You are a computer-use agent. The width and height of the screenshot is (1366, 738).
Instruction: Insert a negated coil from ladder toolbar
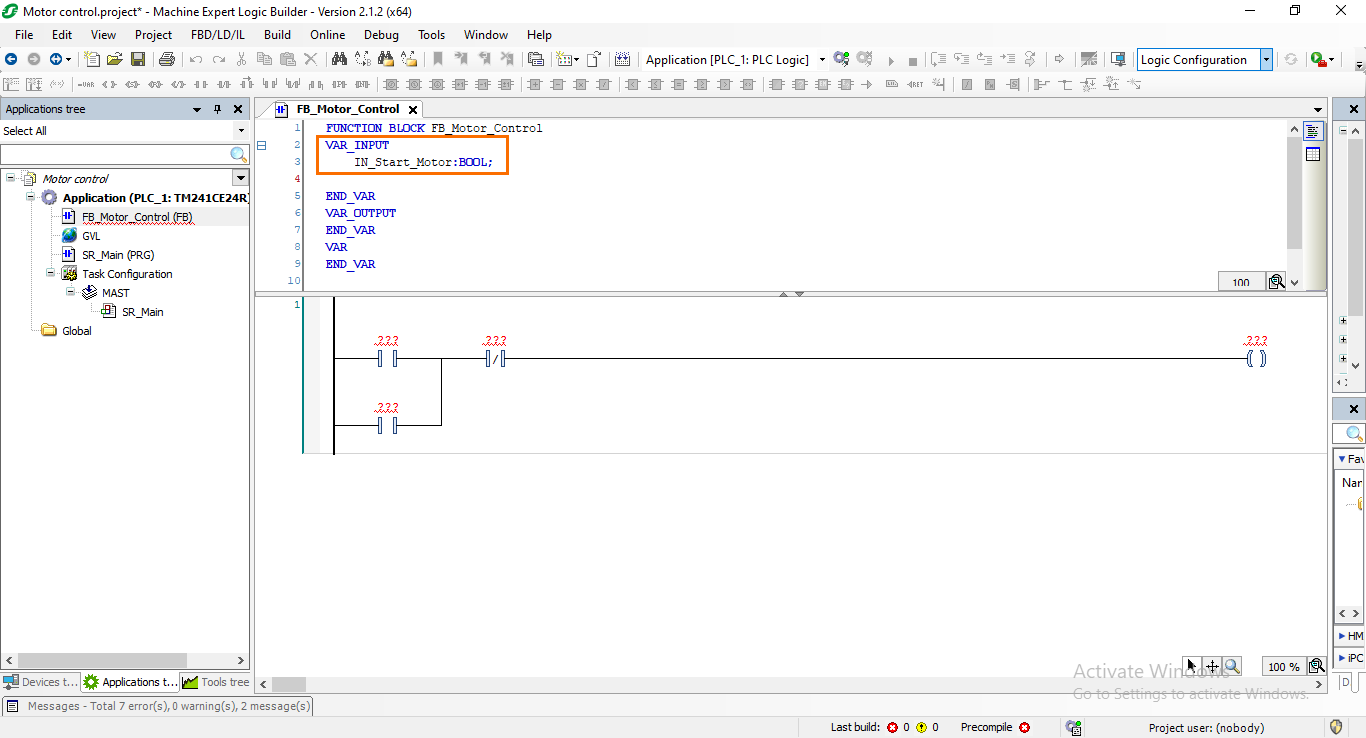[x=178, y=84]
